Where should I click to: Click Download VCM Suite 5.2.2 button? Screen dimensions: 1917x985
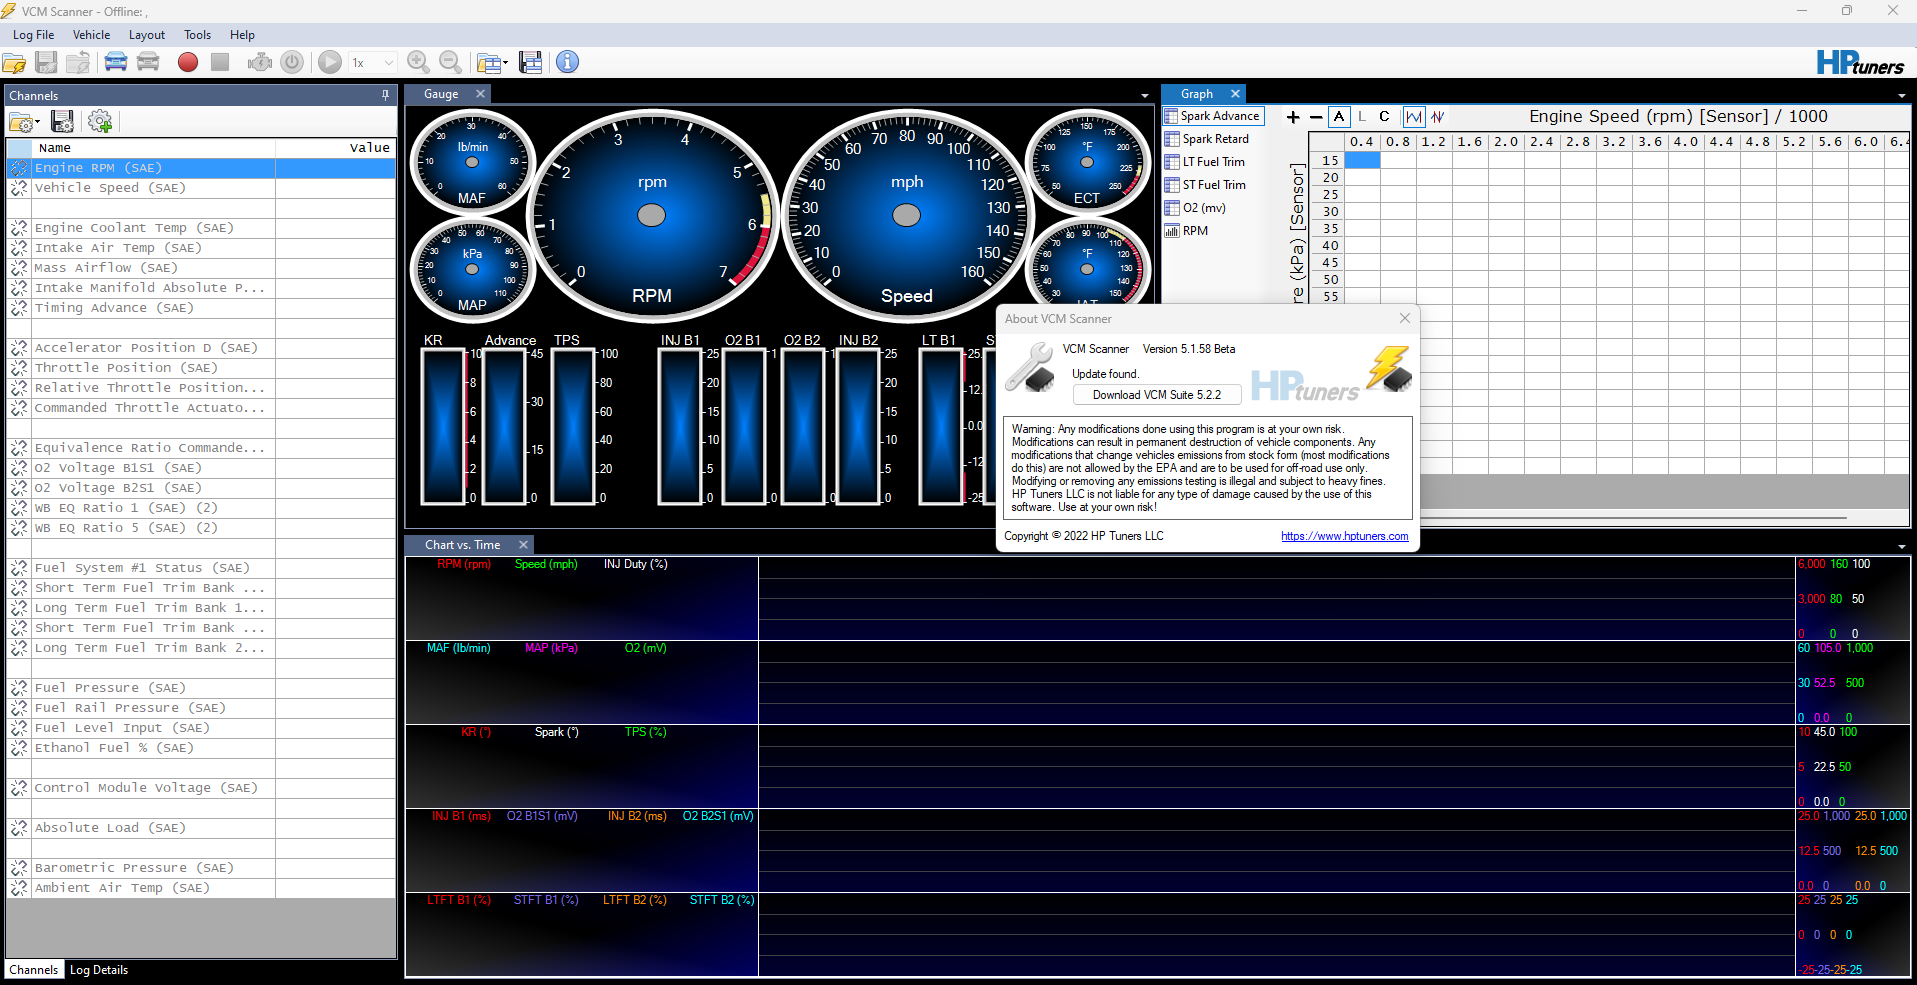point(1157,395)
